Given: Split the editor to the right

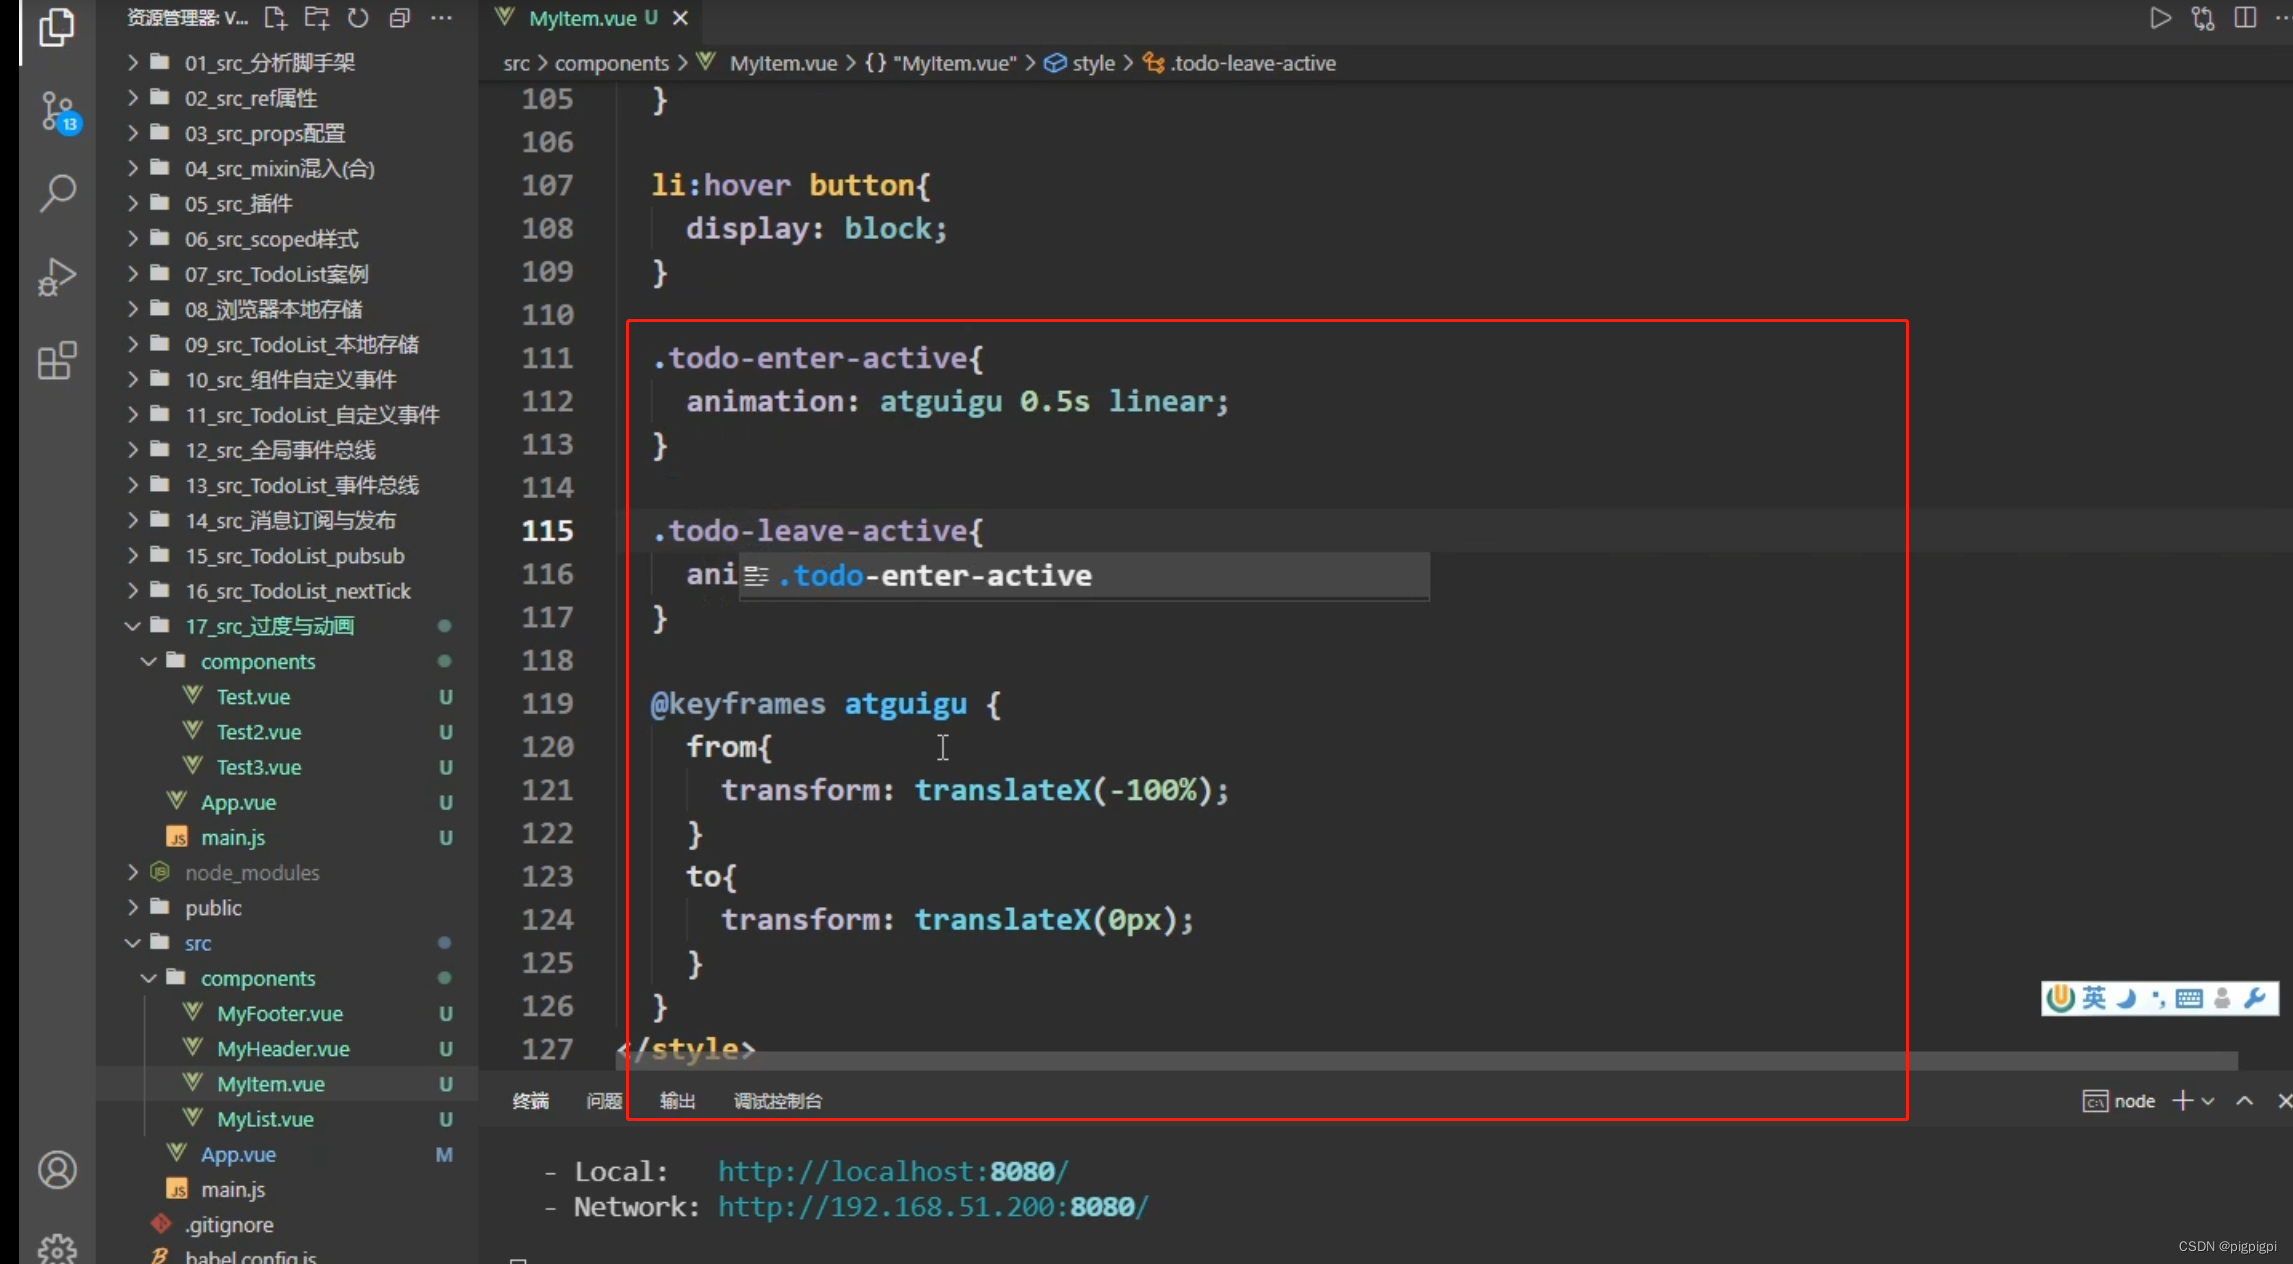Looking at the screenshot, I should [2245, 18].
